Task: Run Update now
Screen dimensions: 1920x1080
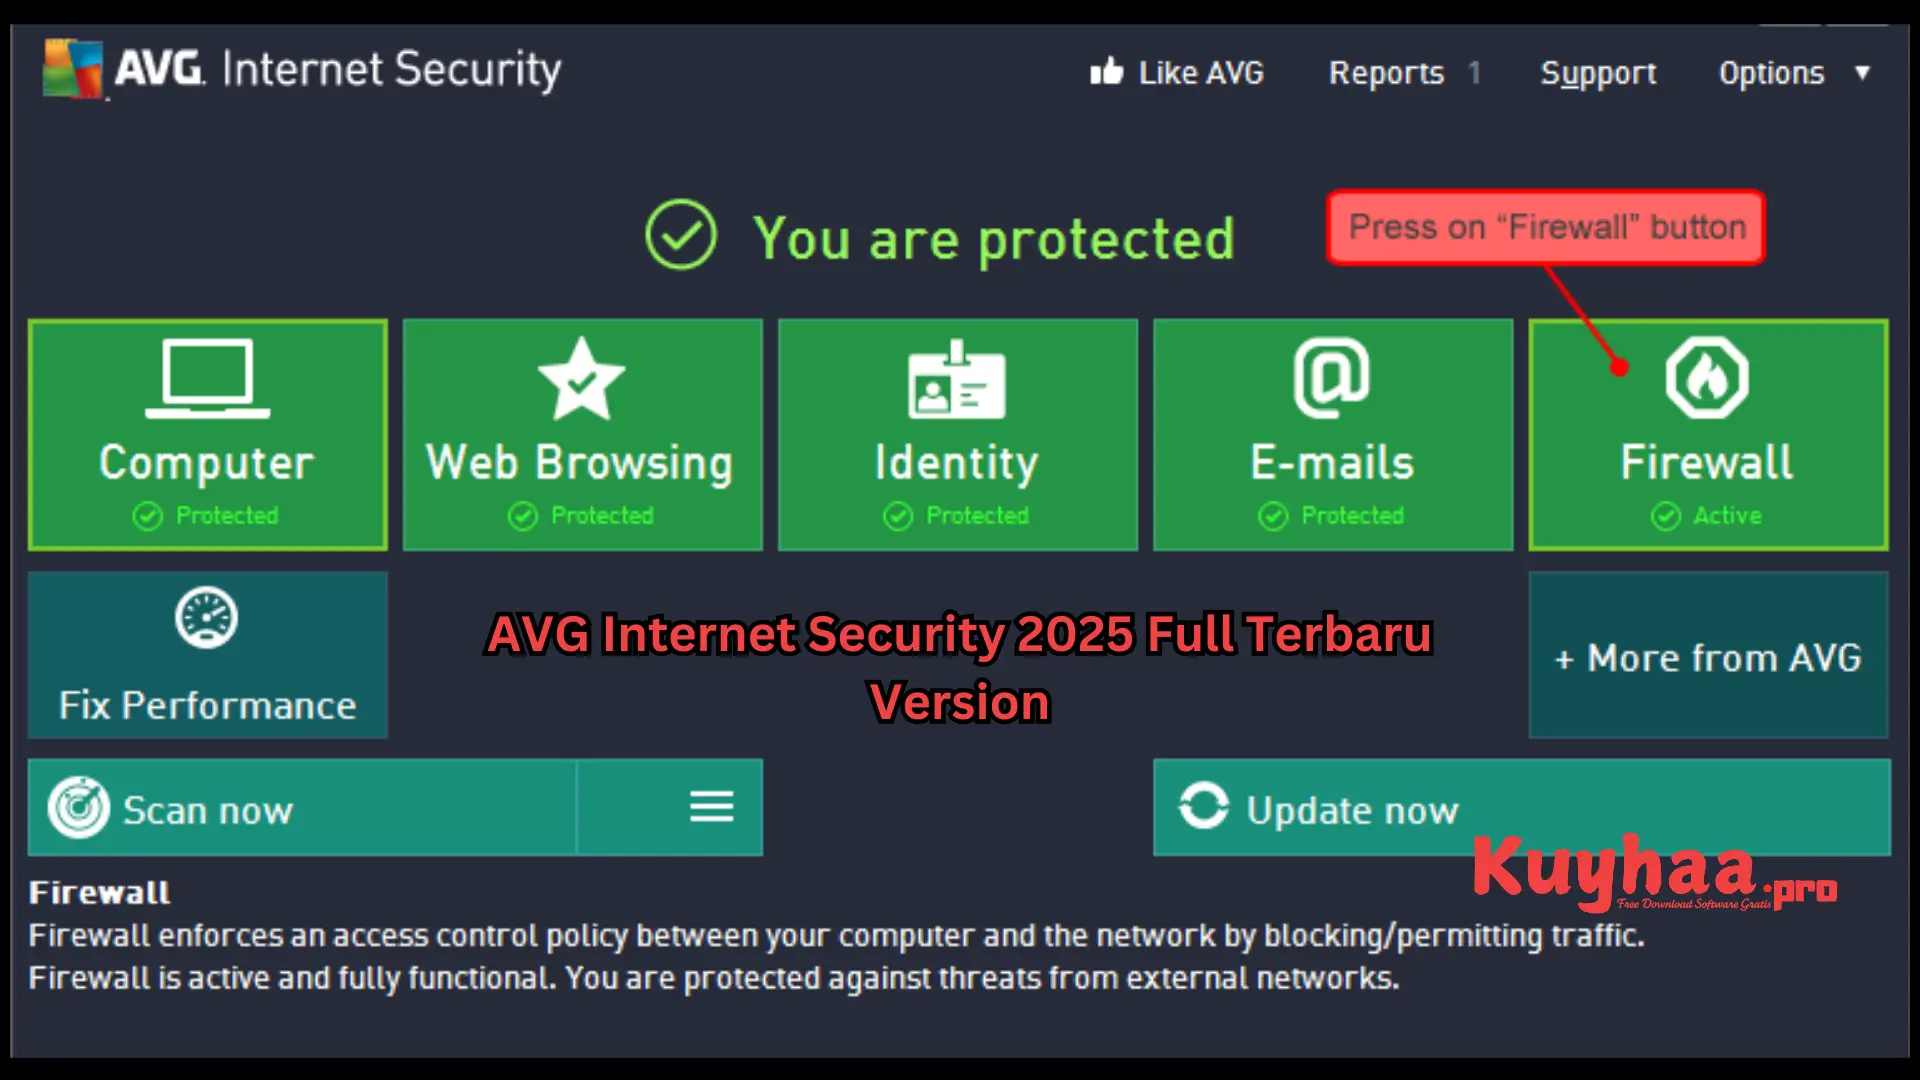Action: pyautogui.click(x=1350, y=808)
